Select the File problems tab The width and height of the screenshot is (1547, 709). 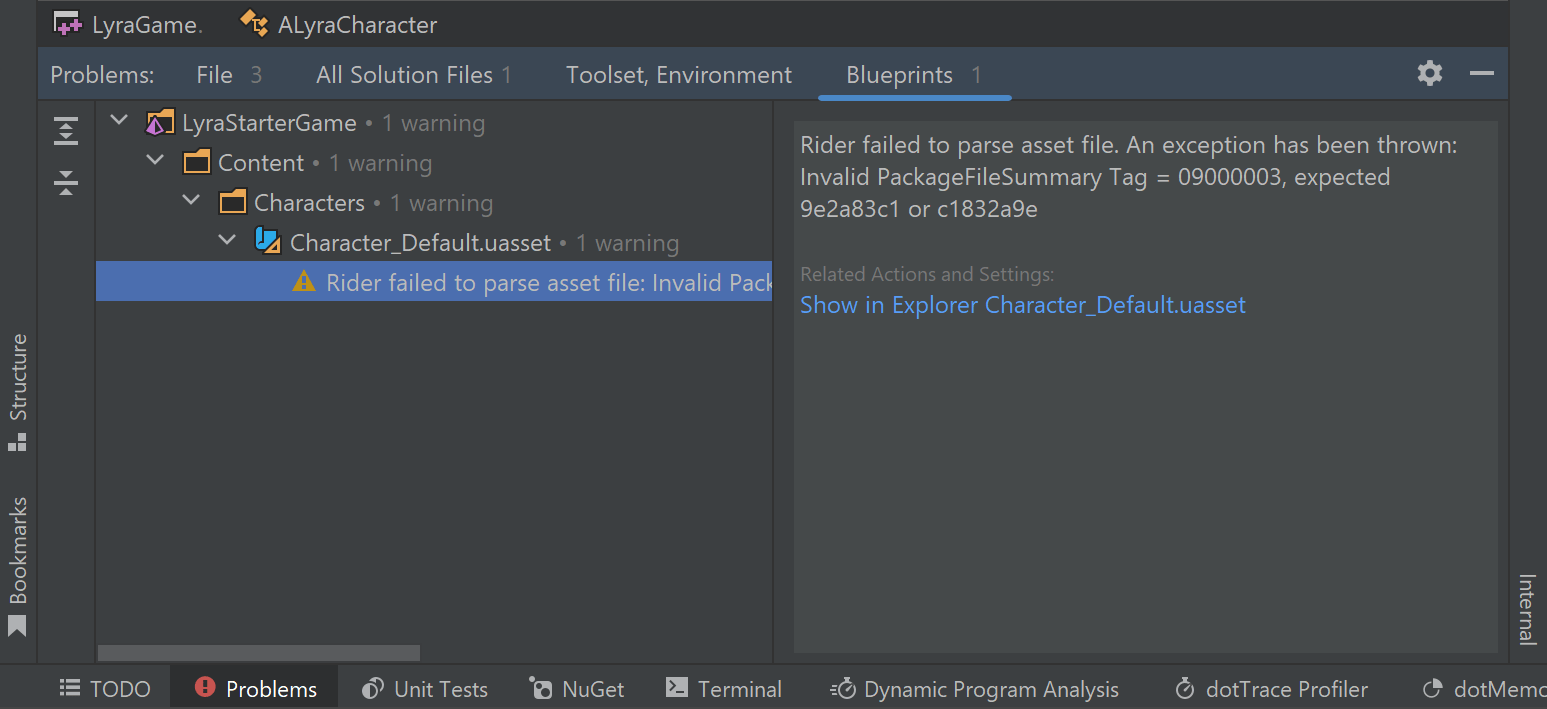(x=229, y=75)
